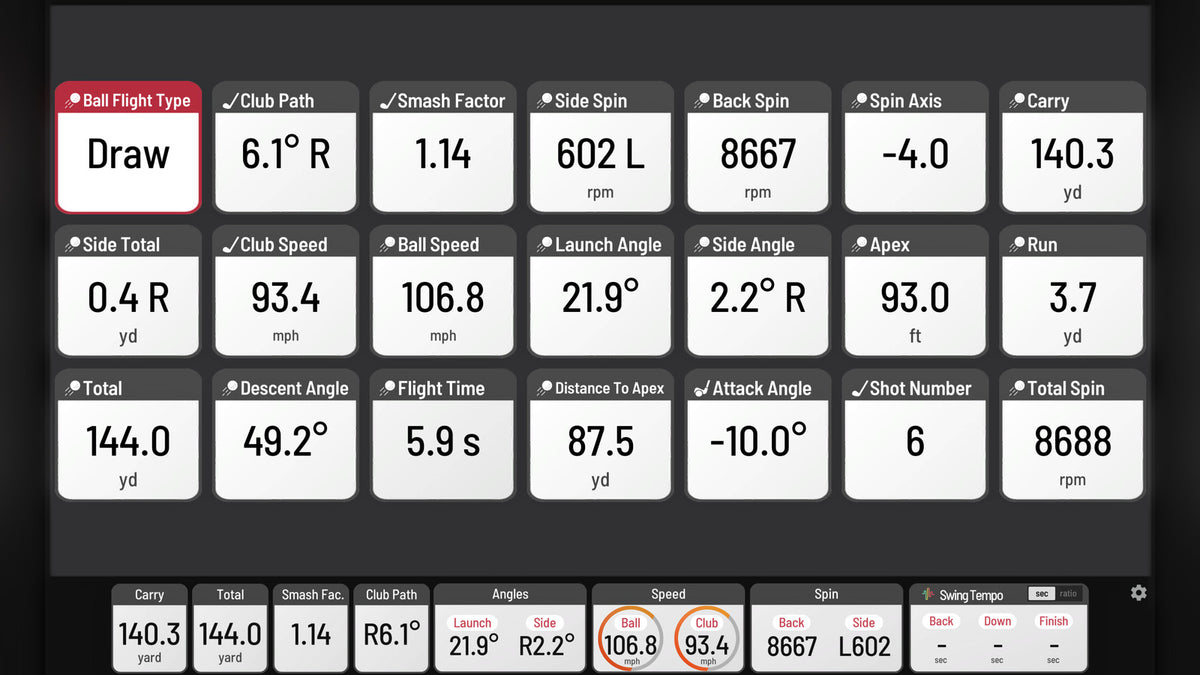Click the ball icon beside Side Total header
This screenshot has height=675, width=1200.
pos(73,245)
